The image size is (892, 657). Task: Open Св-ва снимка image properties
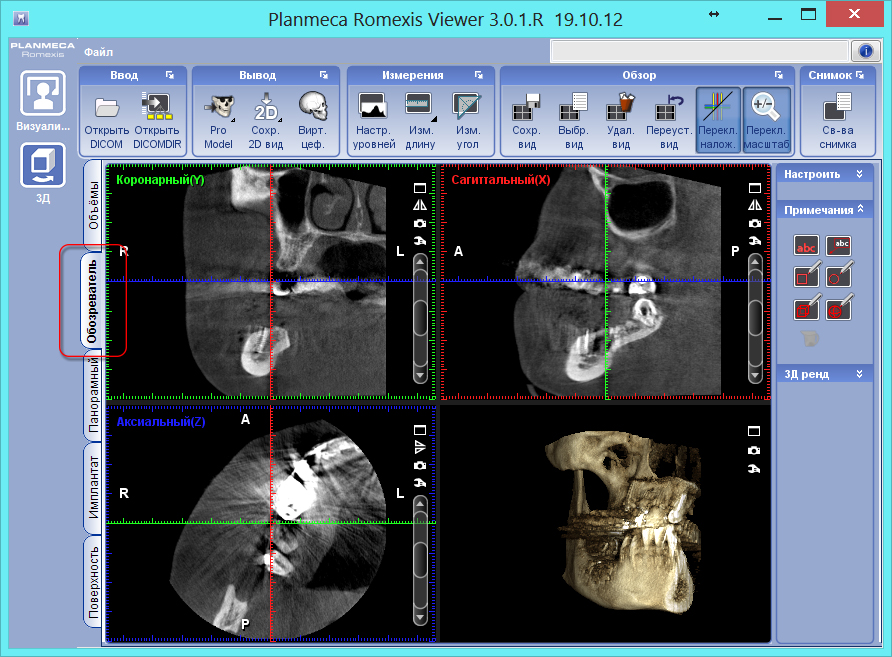[x=837, y=121]
